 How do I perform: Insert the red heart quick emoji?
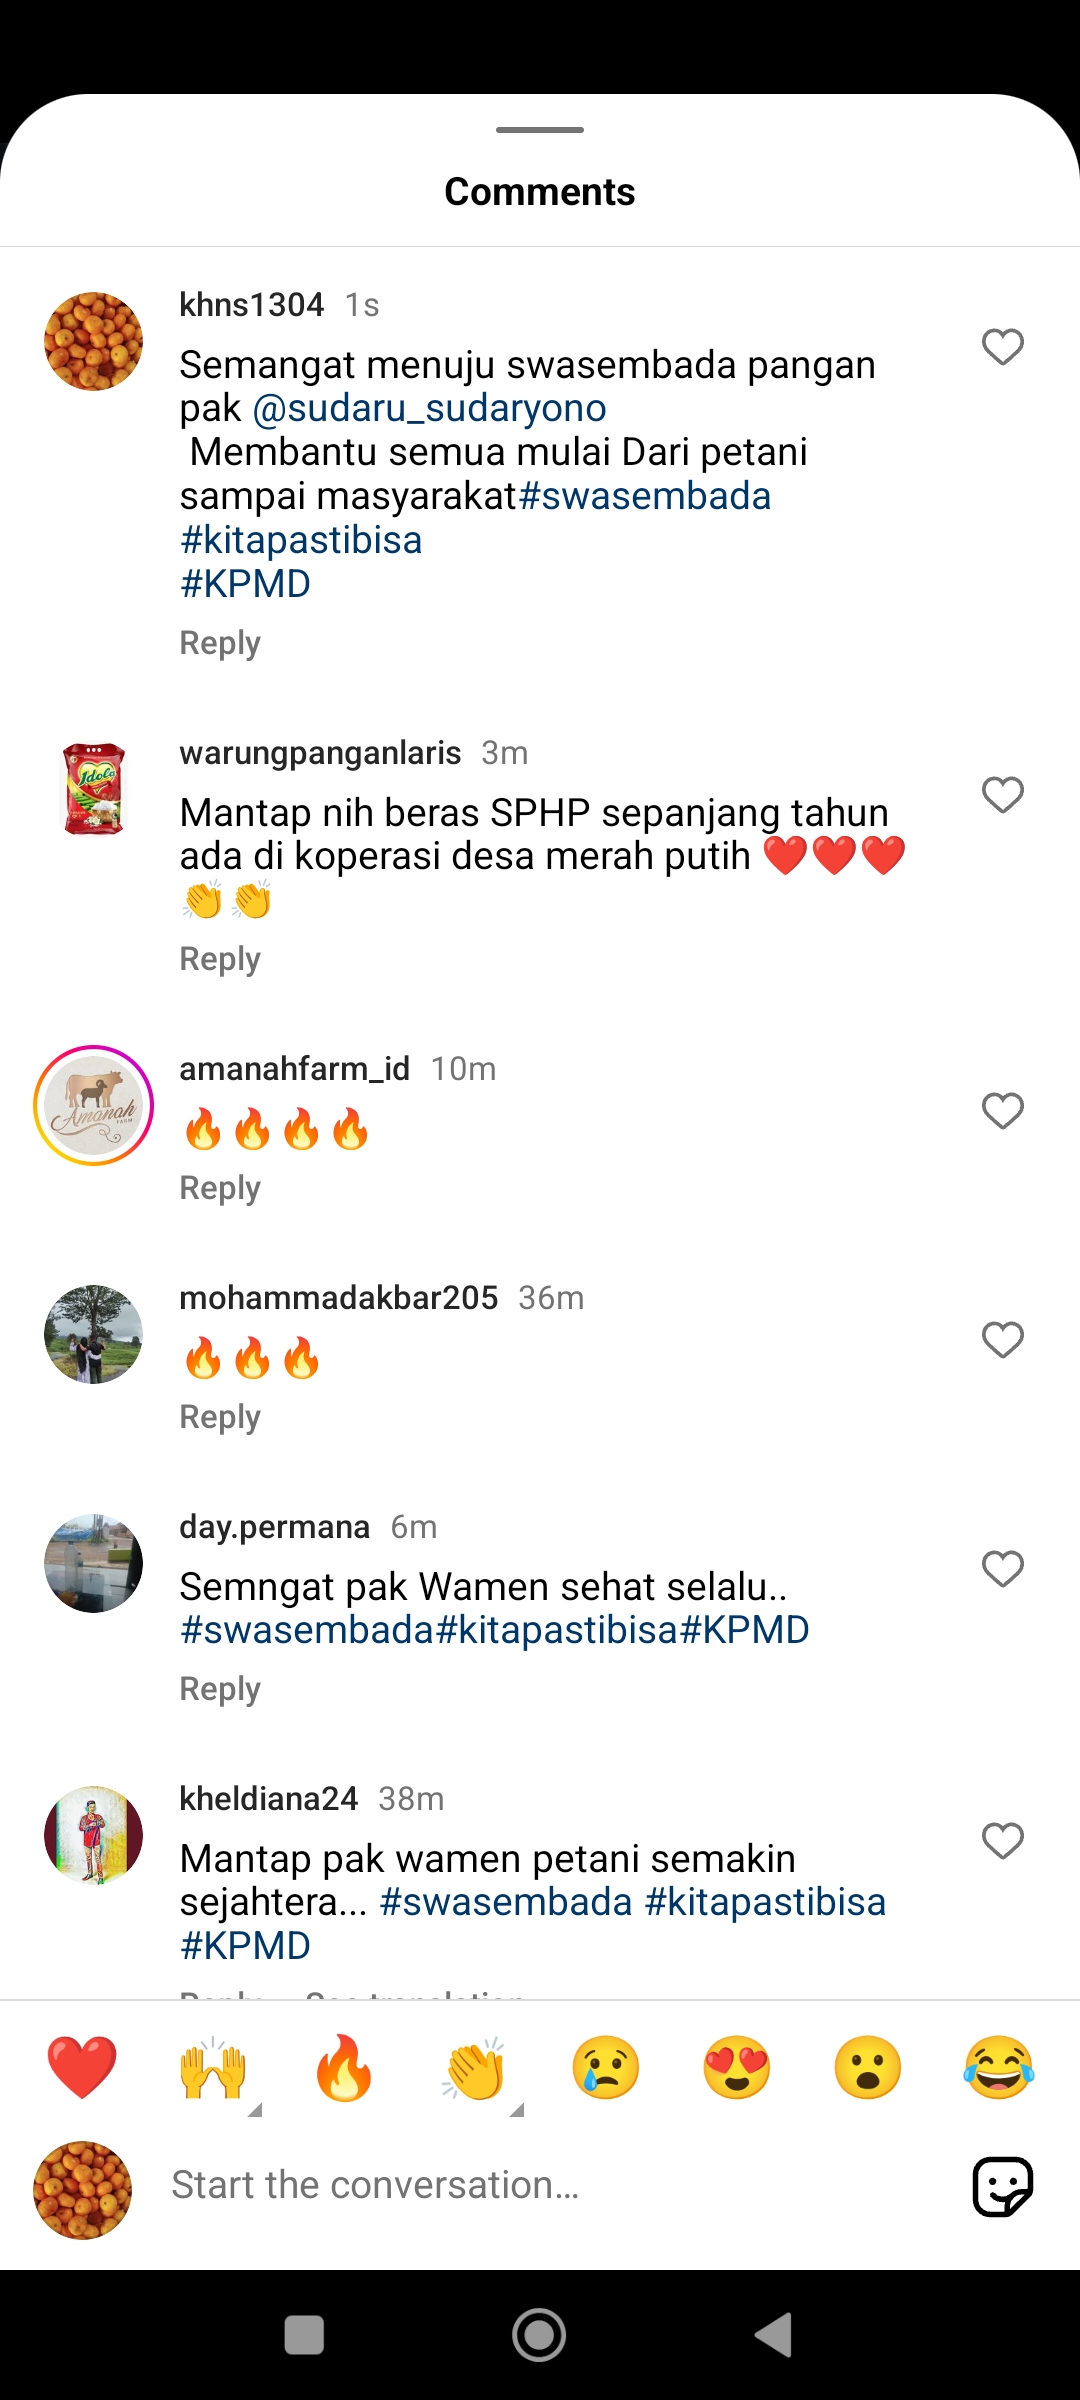82,2068
